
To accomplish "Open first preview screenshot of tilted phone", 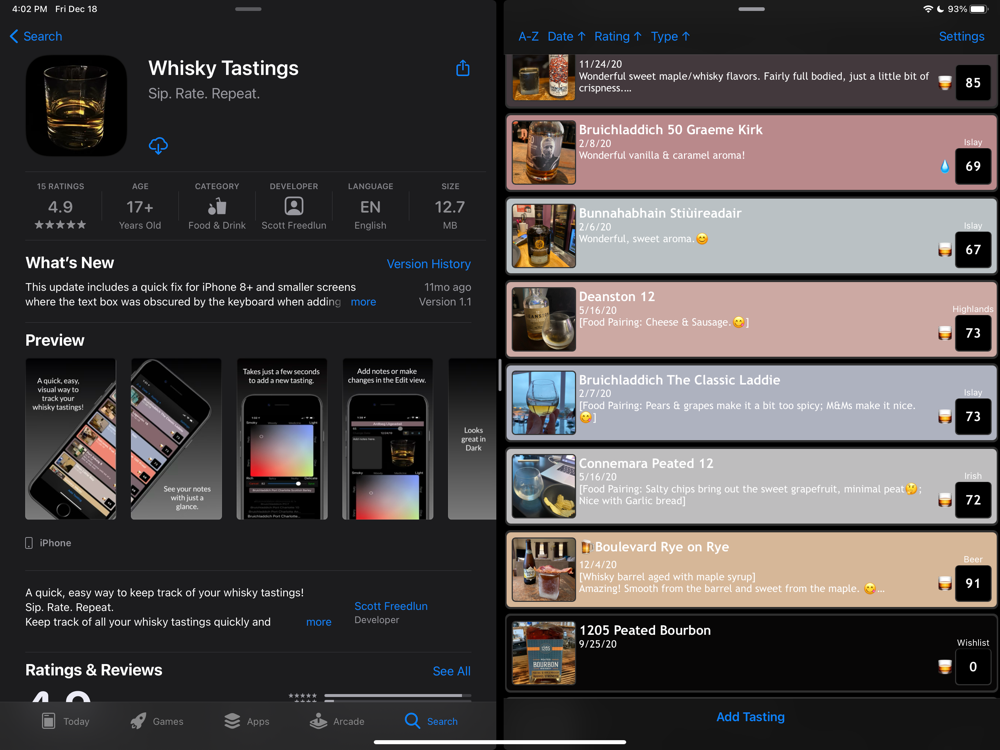I will tap(71, 439).
